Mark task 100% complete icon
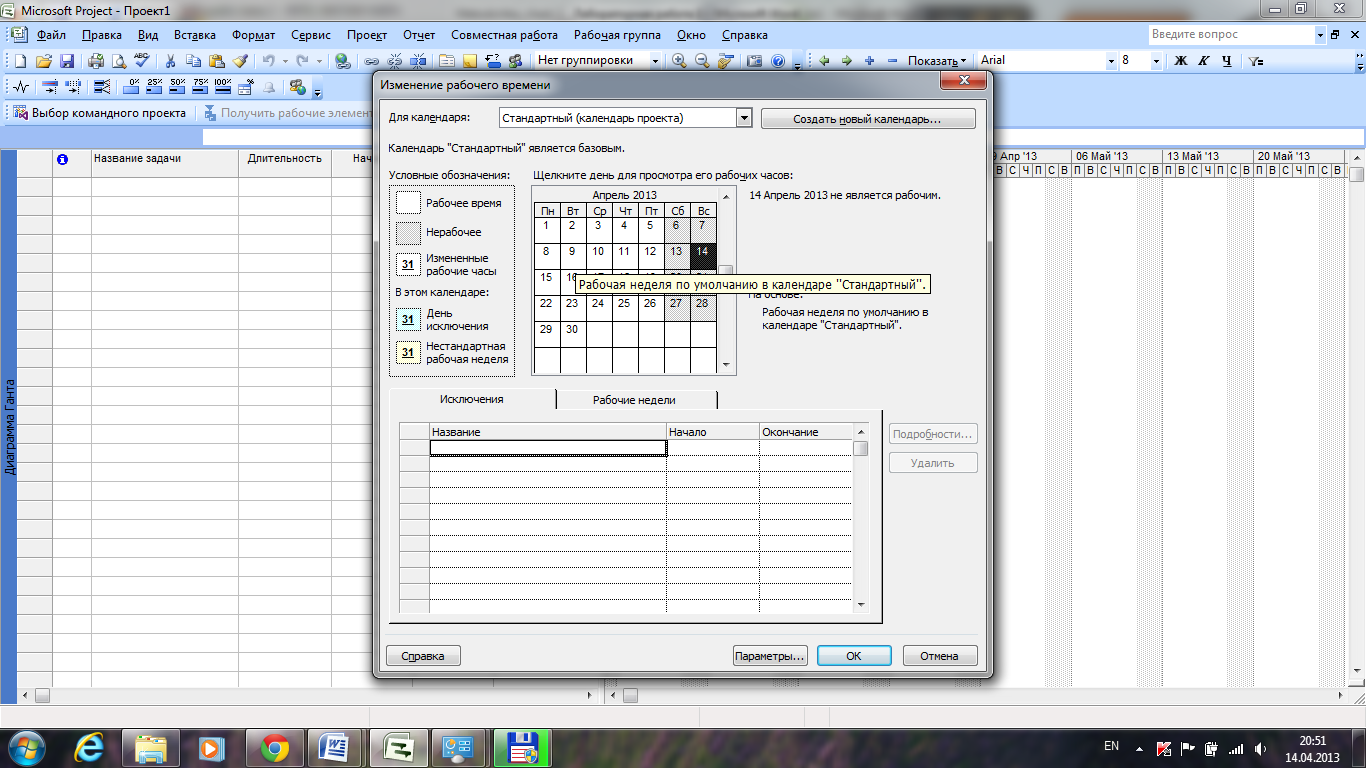This screenshot has width=1366, height=768. (x=223, y=86)
